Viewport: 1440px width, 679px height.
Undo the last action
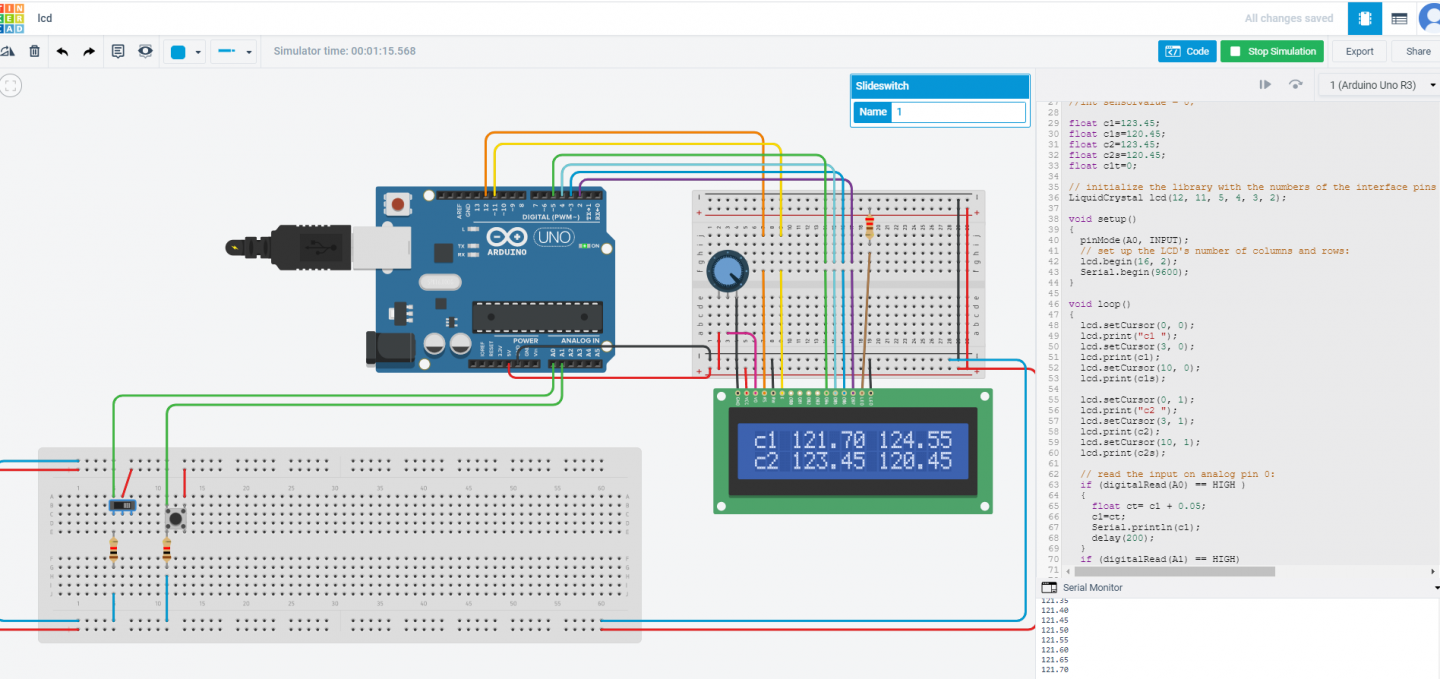tap(62, 51)
